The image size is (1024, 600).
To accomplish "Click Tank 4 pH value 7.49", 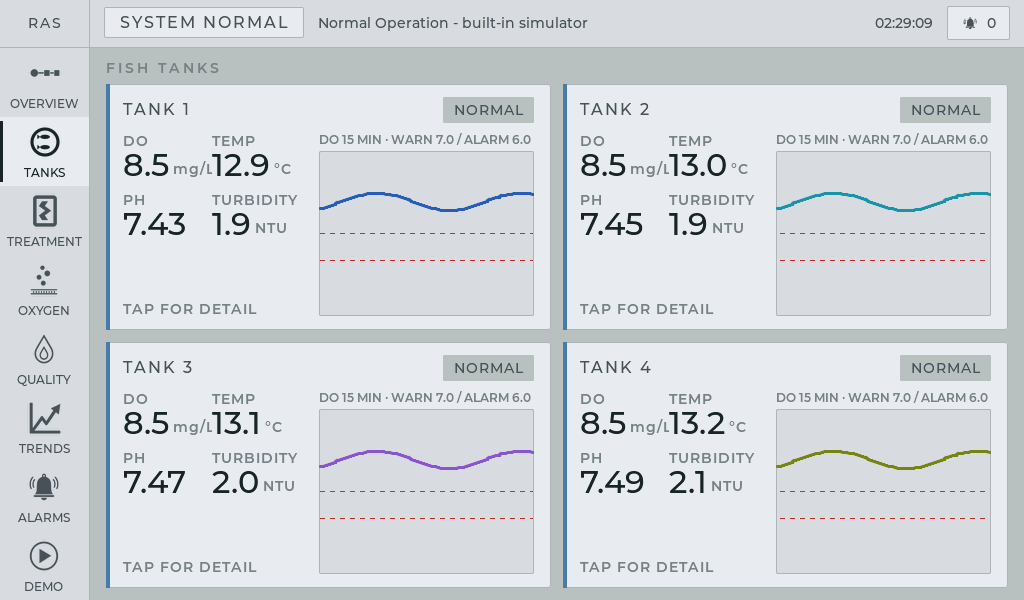I will tap(612, 482).
